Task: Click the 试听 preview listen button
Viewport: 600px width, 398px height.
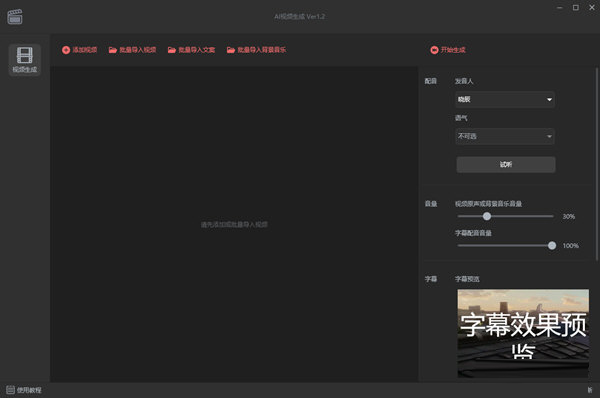Action: pyautogui.click(x=506, y=165)
